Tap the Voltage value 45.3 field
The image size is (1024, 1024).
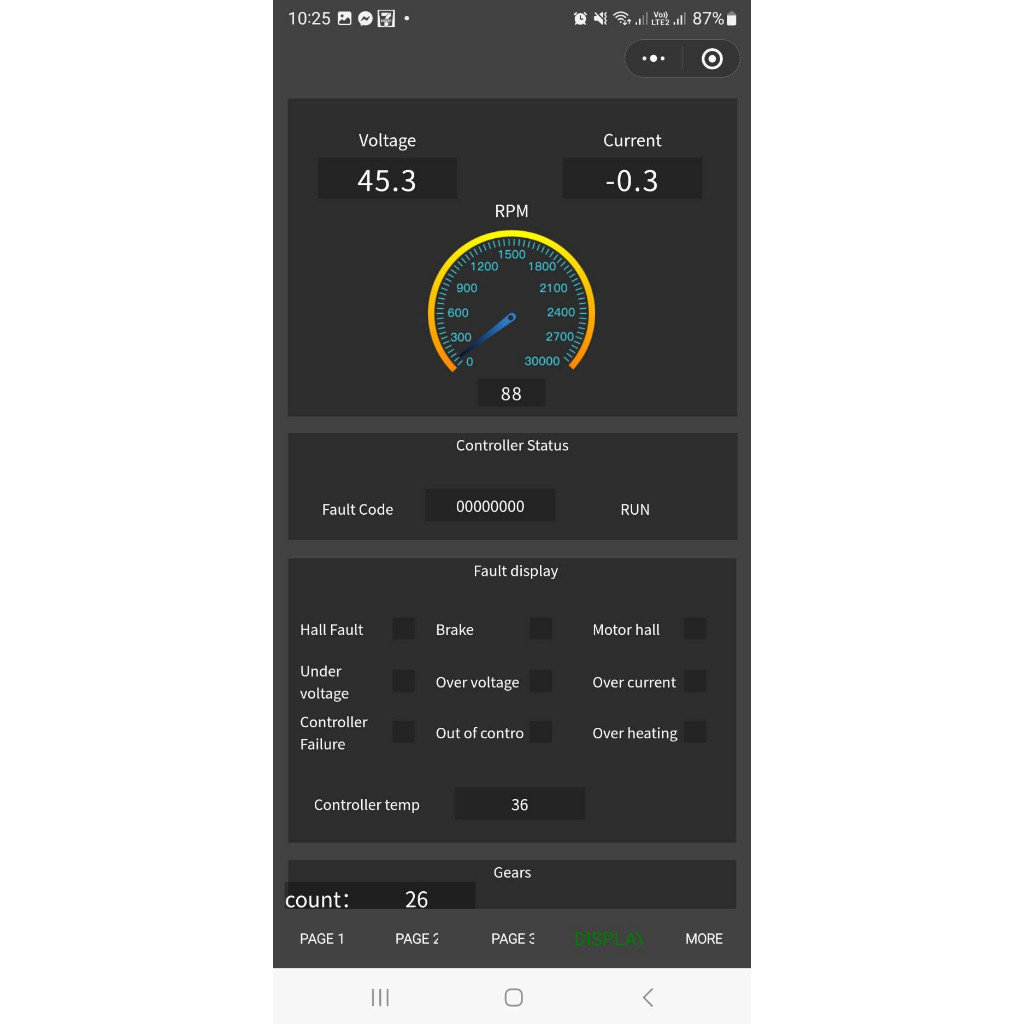[x=387, y=178]
